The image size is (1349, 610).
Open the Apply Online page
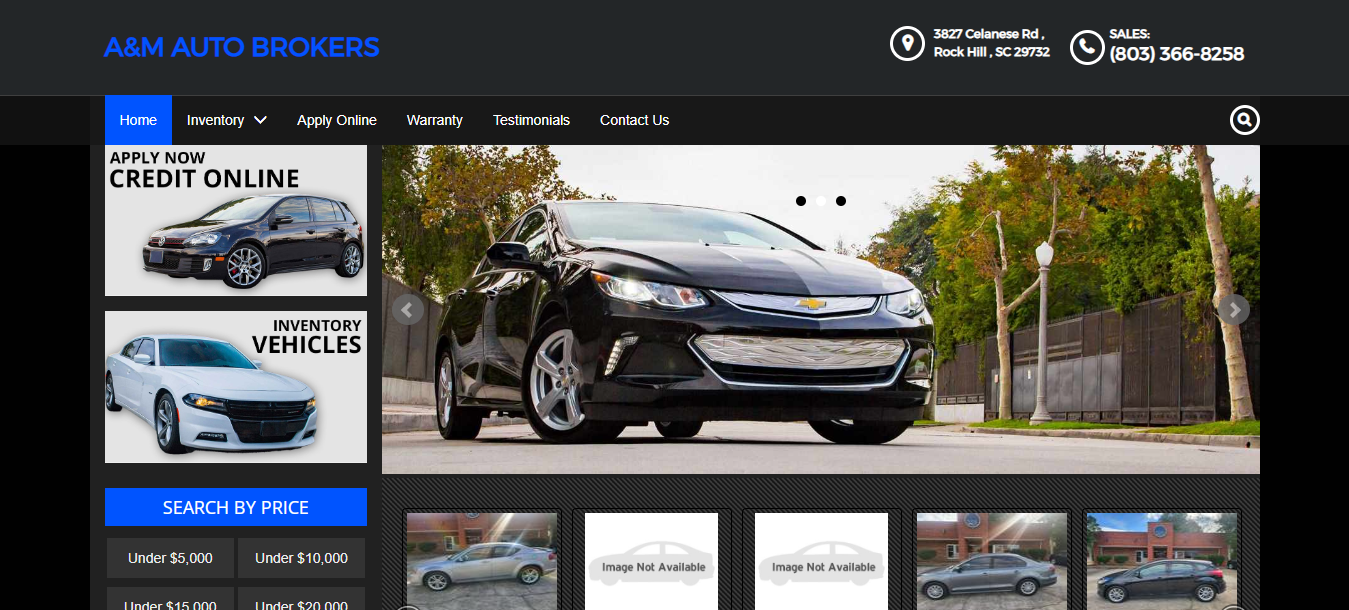[x=337, y=120]
